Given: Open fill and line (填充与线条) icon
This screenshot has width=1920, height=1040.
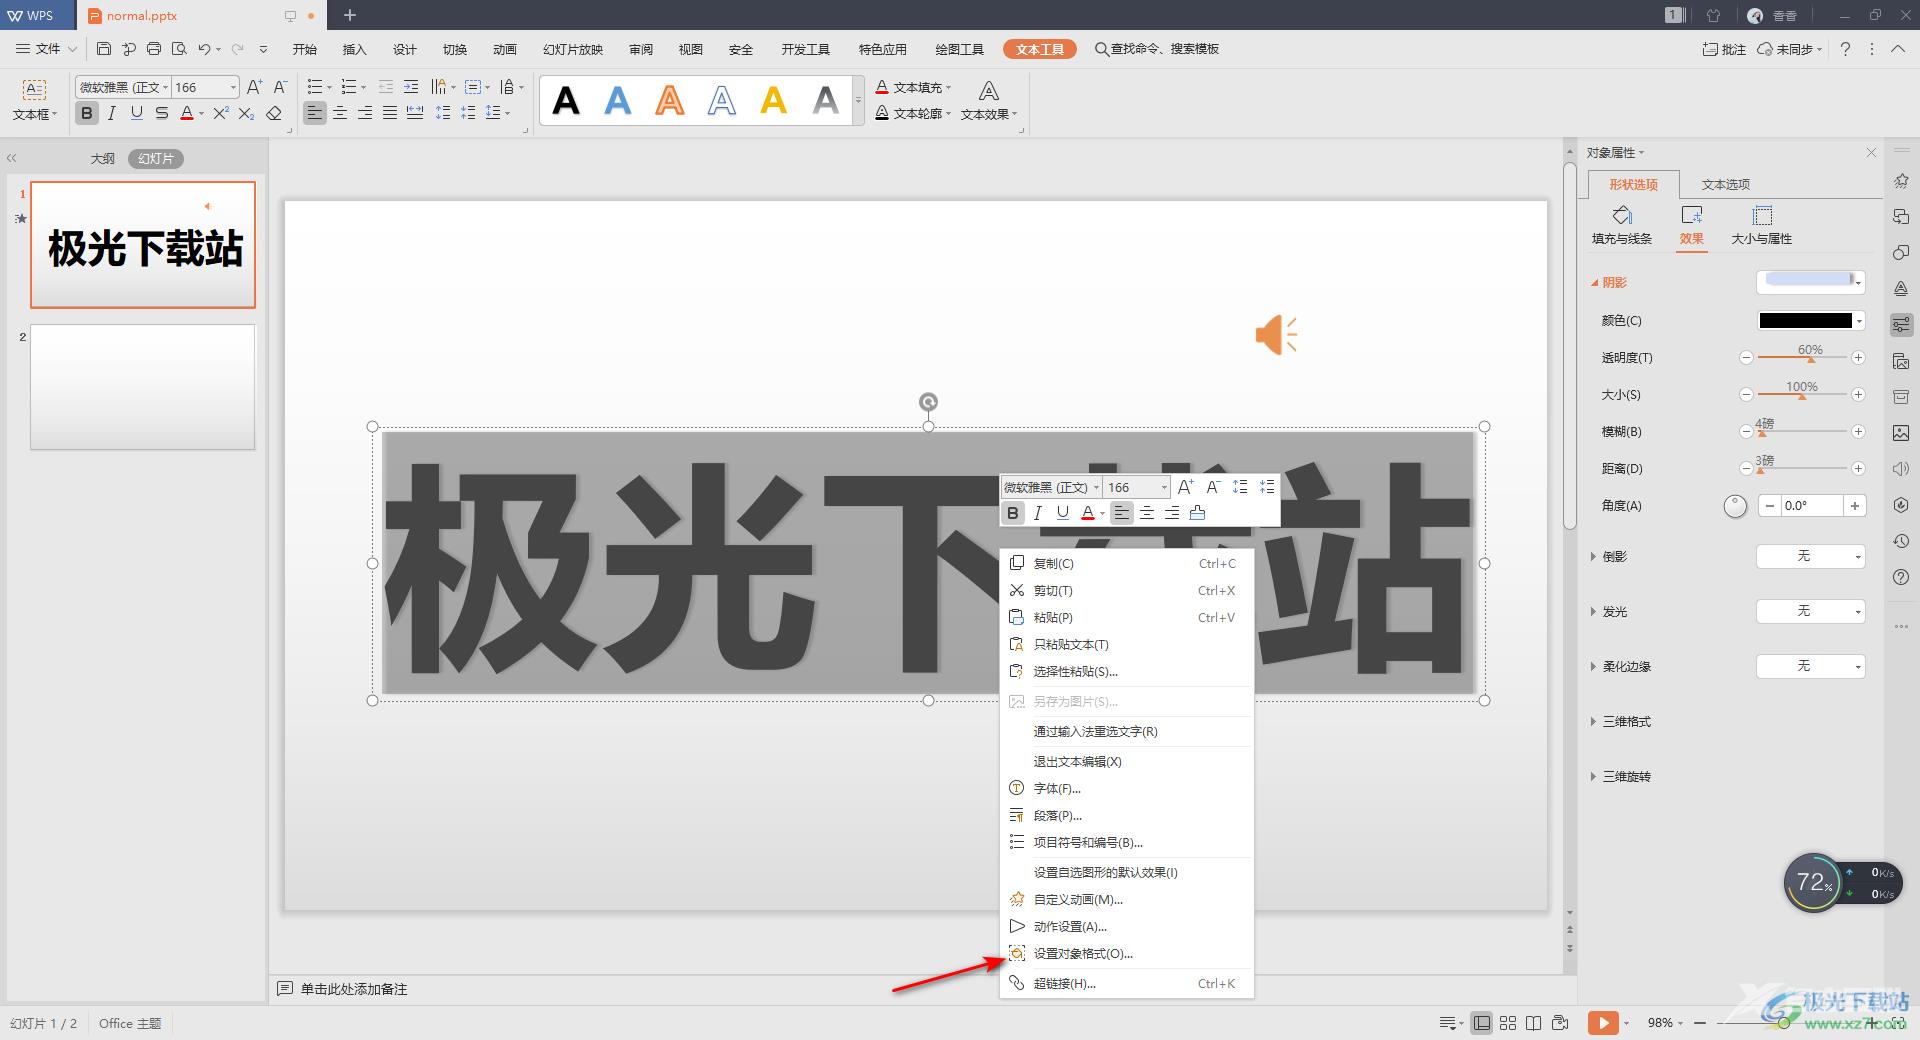Looking at the screenshot, I should point(1622,225).
